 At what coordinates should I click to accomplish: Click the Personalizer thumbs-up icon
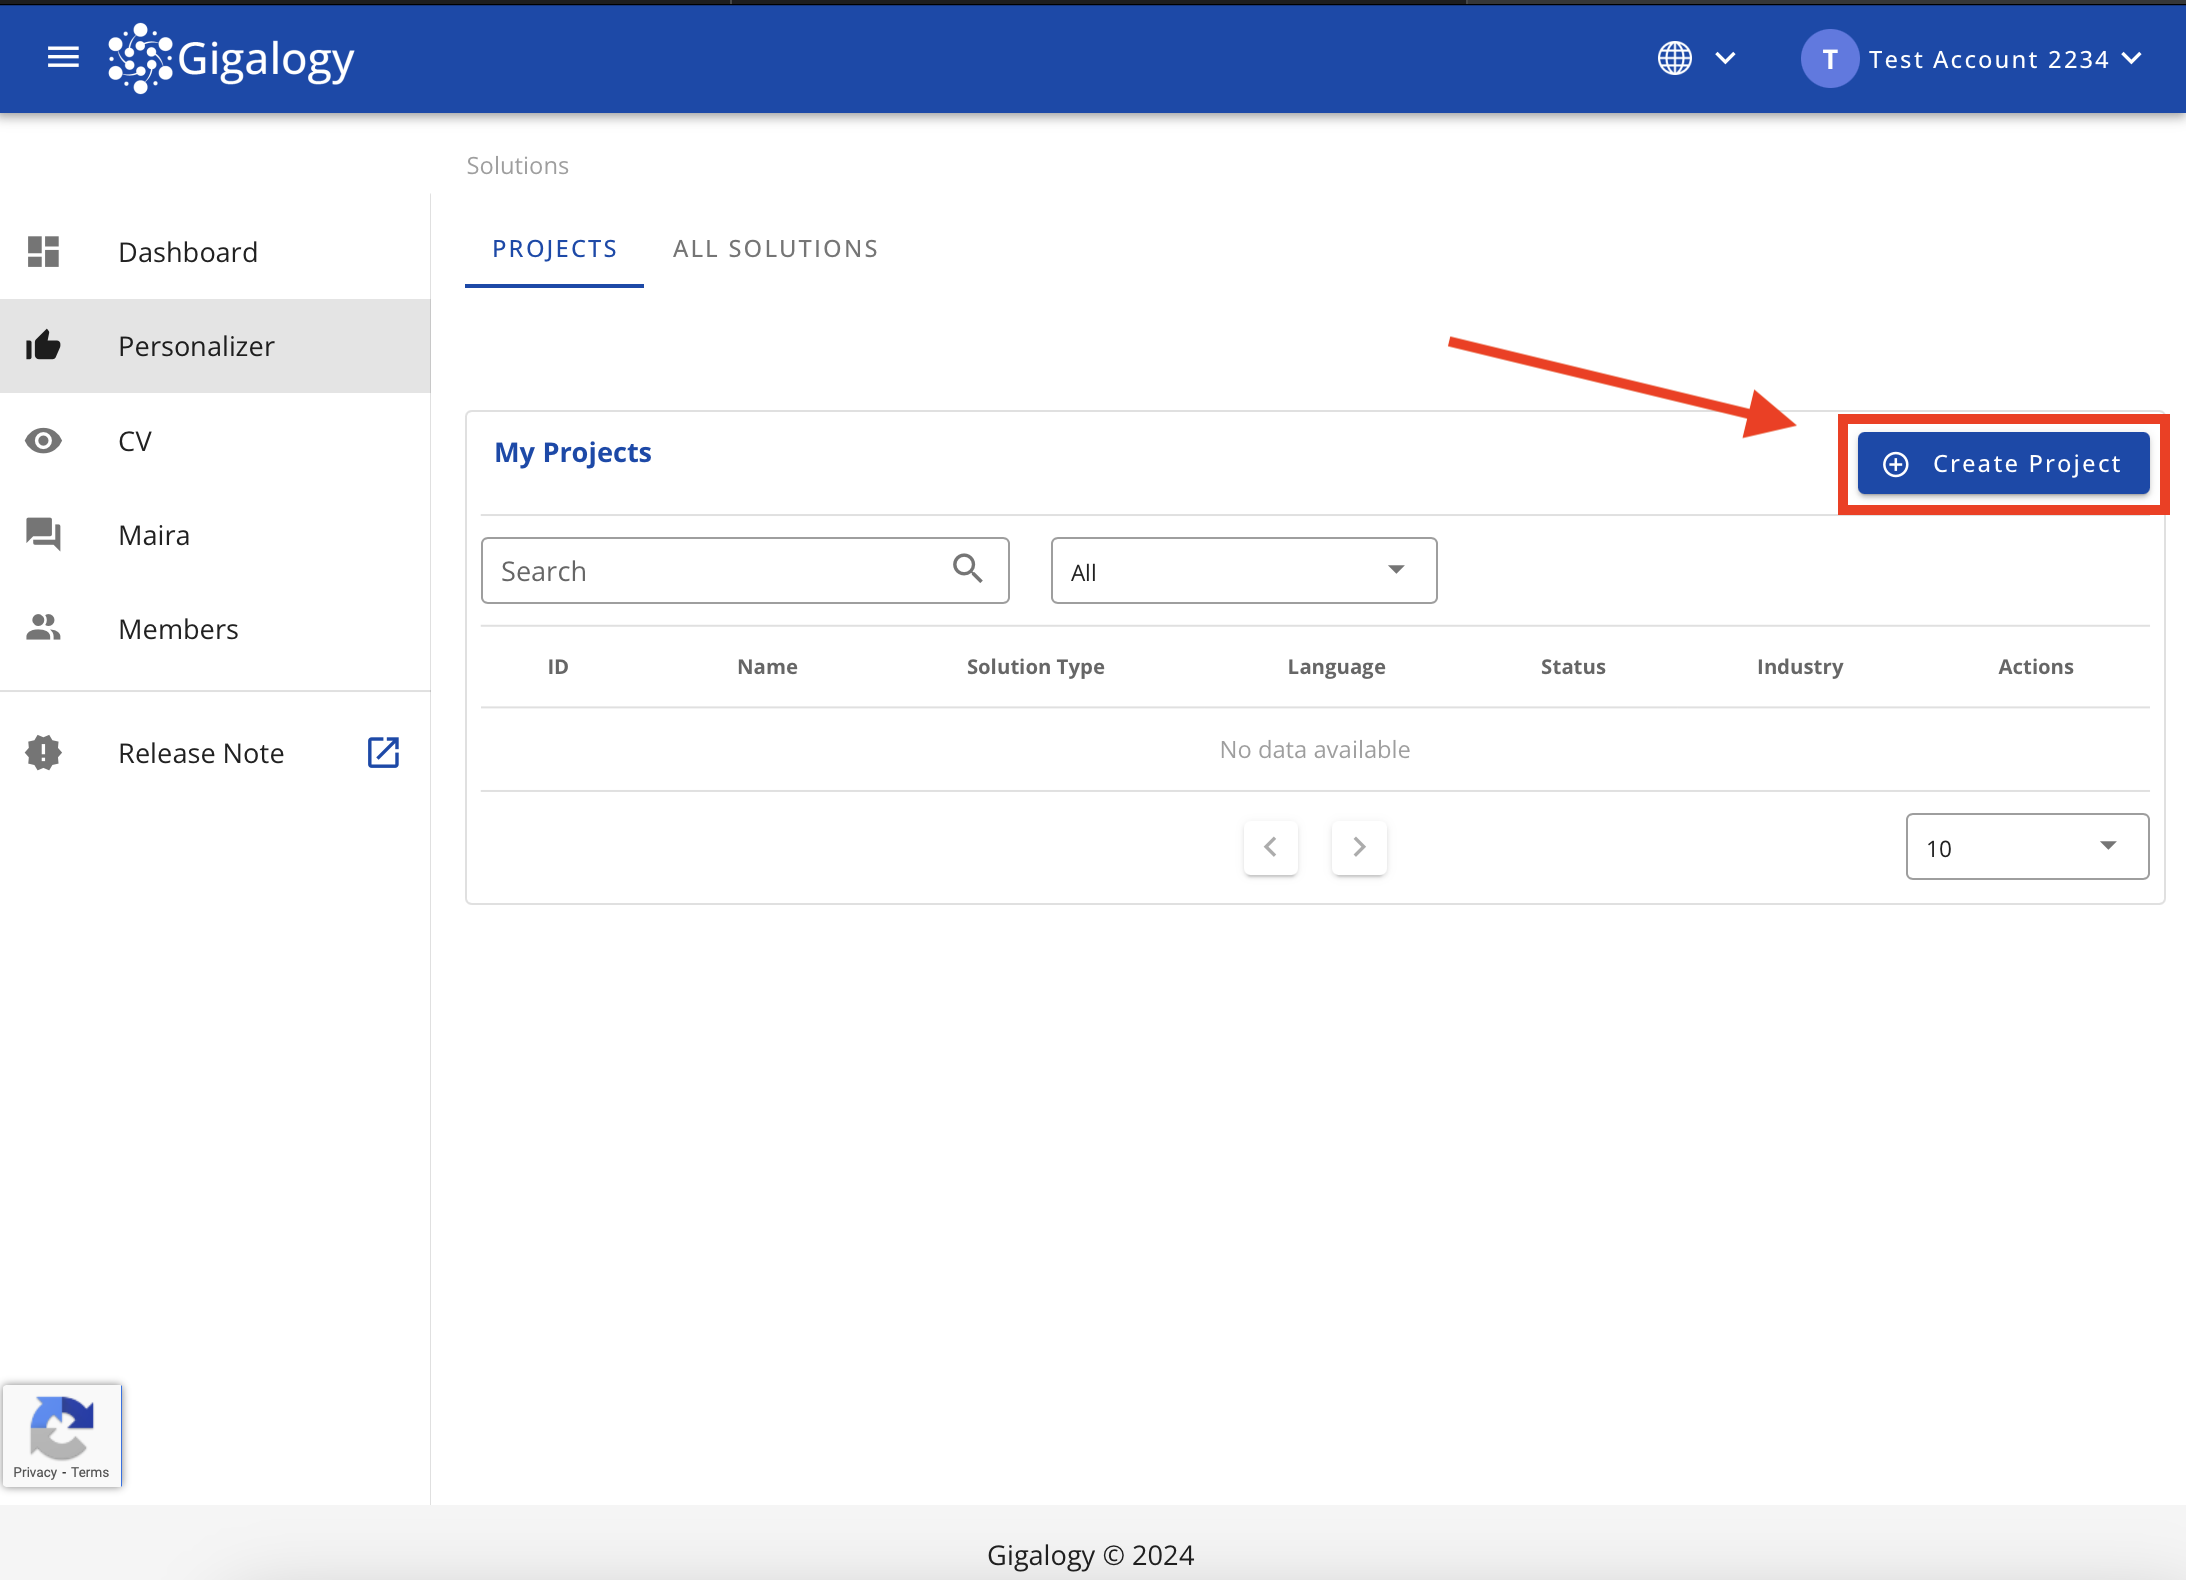43,346
